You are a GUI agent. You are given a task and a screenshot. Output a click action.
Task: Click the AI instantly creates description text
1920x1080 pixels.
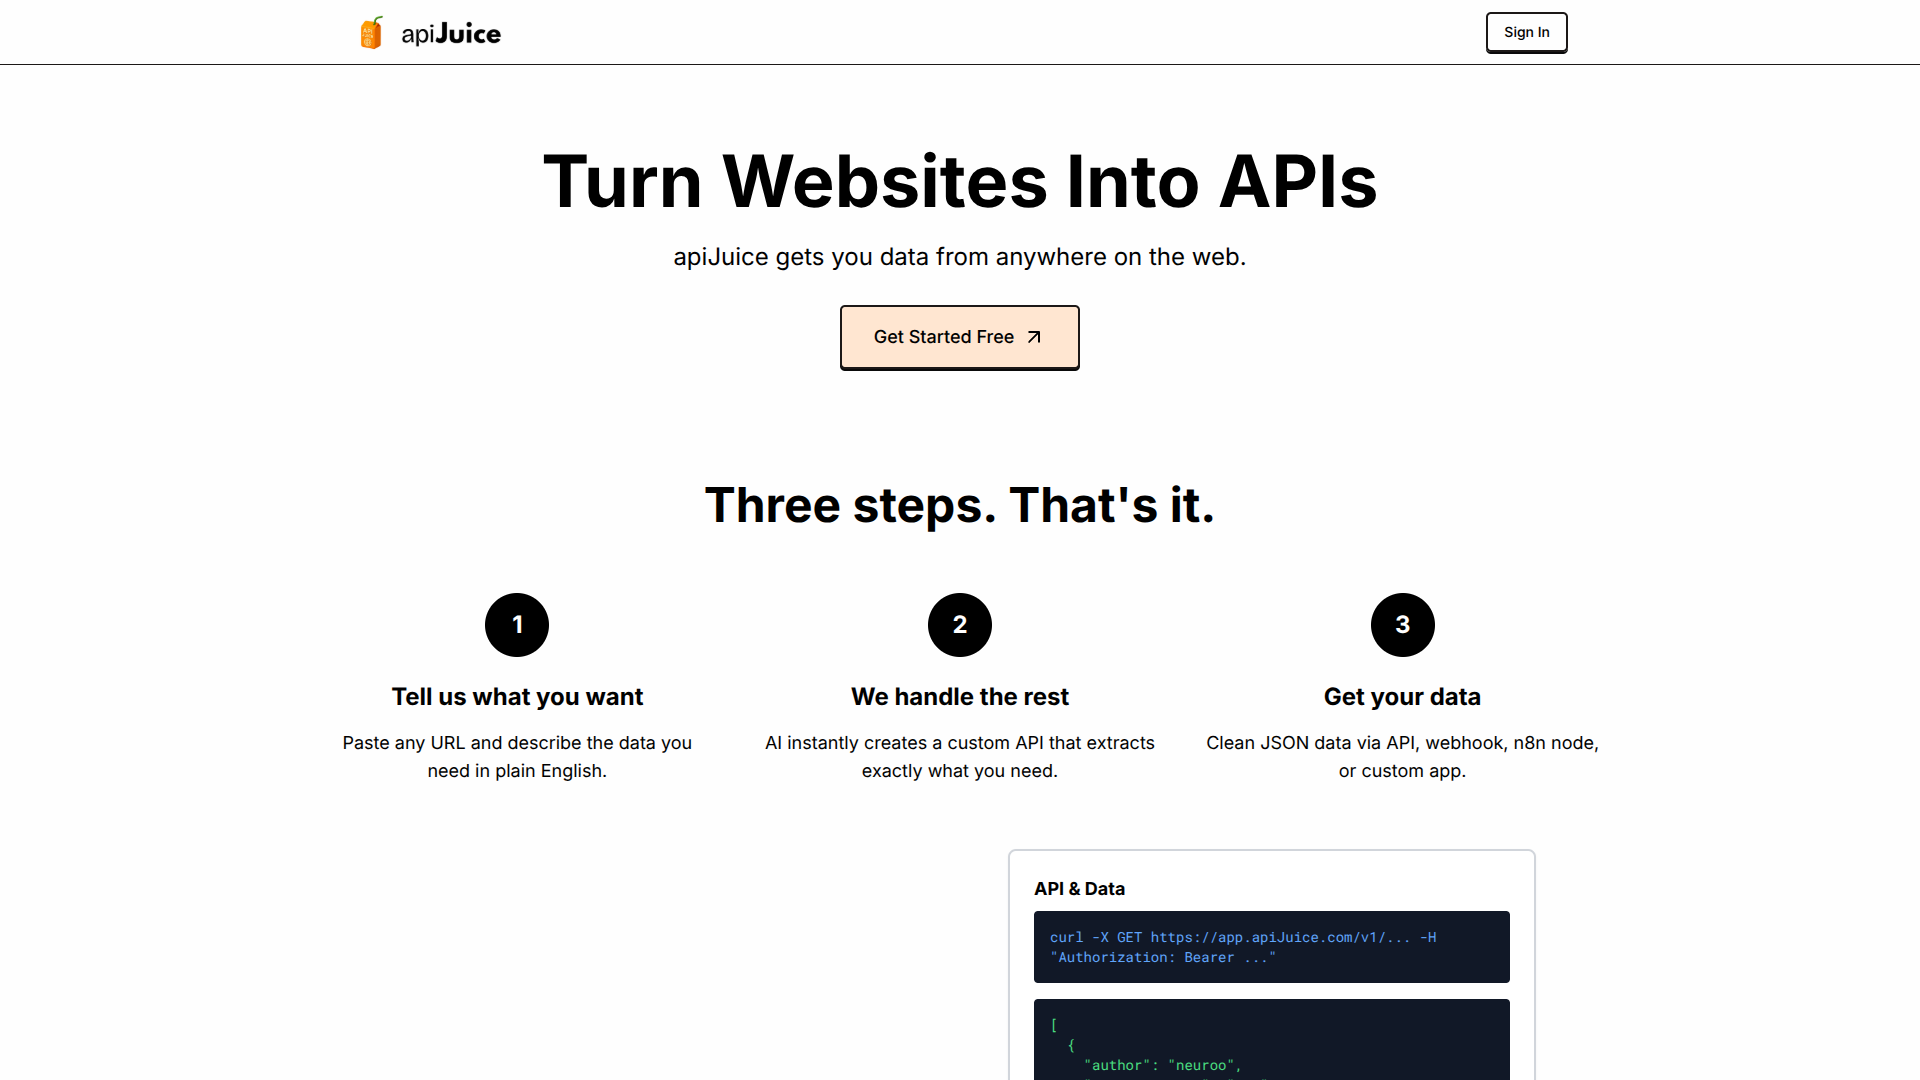(x=960, y=757)
